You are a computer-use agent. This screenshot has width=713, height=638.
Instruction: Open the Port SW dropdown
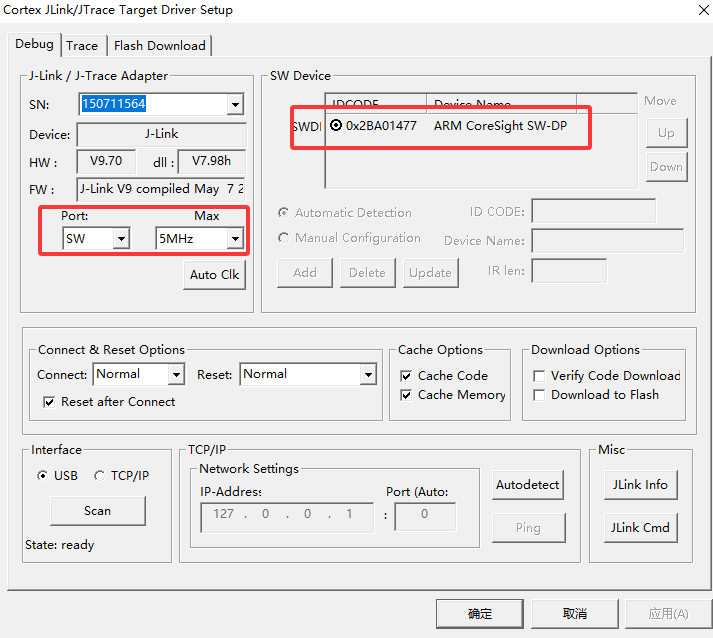(121, 238)
